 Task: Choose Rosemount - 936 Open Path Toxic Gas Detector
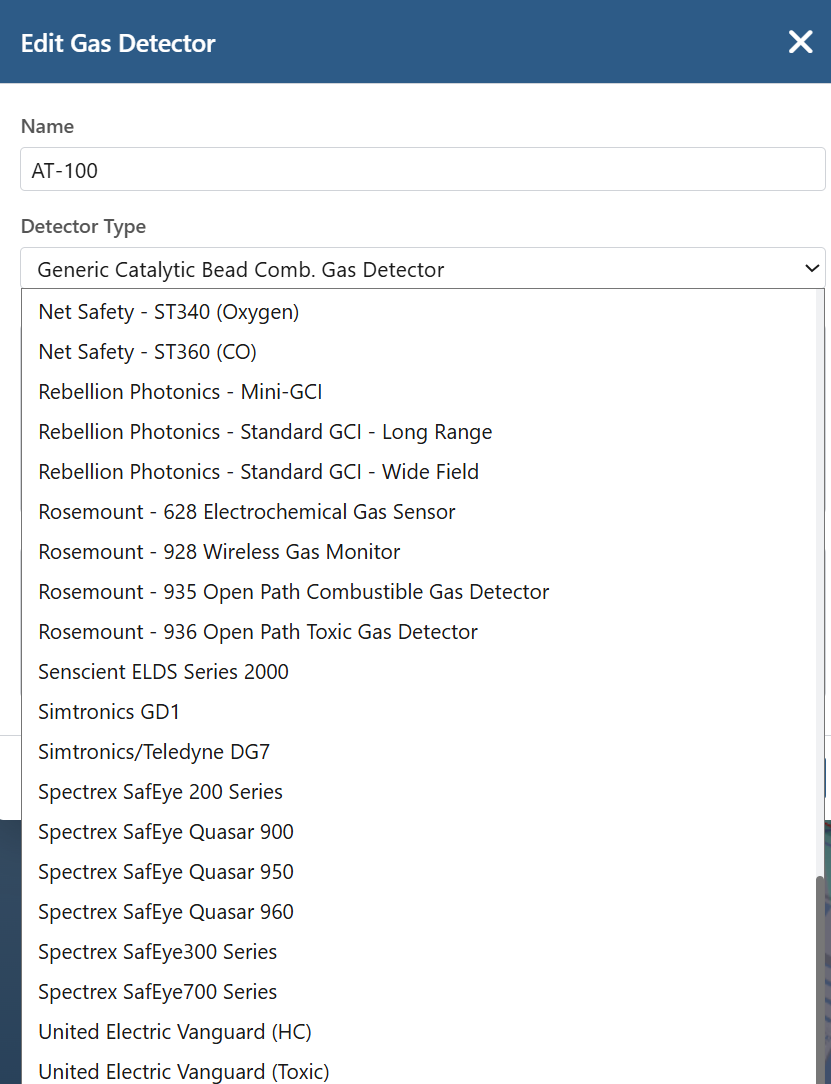(419, 632)
